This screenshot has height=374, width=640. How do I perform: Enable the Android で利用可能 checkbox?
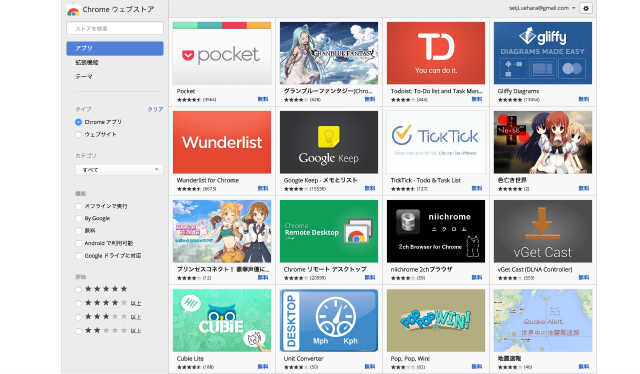(78, 243)
